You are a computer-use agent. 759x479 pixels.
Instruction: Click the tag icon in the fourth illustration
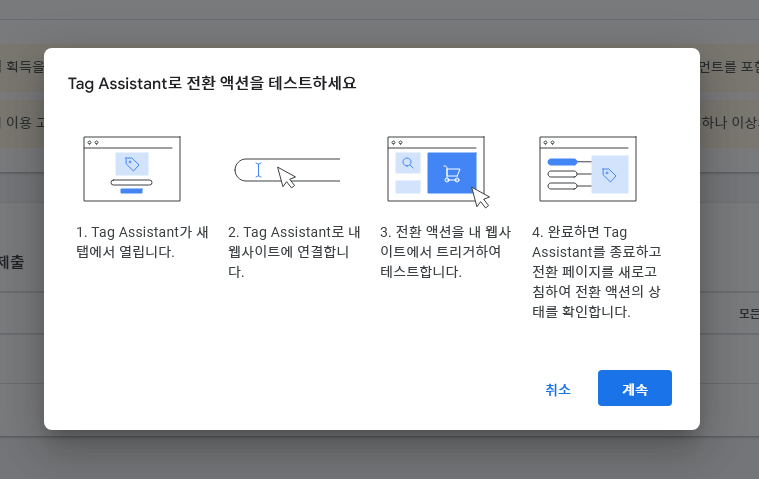pos(608,175)
